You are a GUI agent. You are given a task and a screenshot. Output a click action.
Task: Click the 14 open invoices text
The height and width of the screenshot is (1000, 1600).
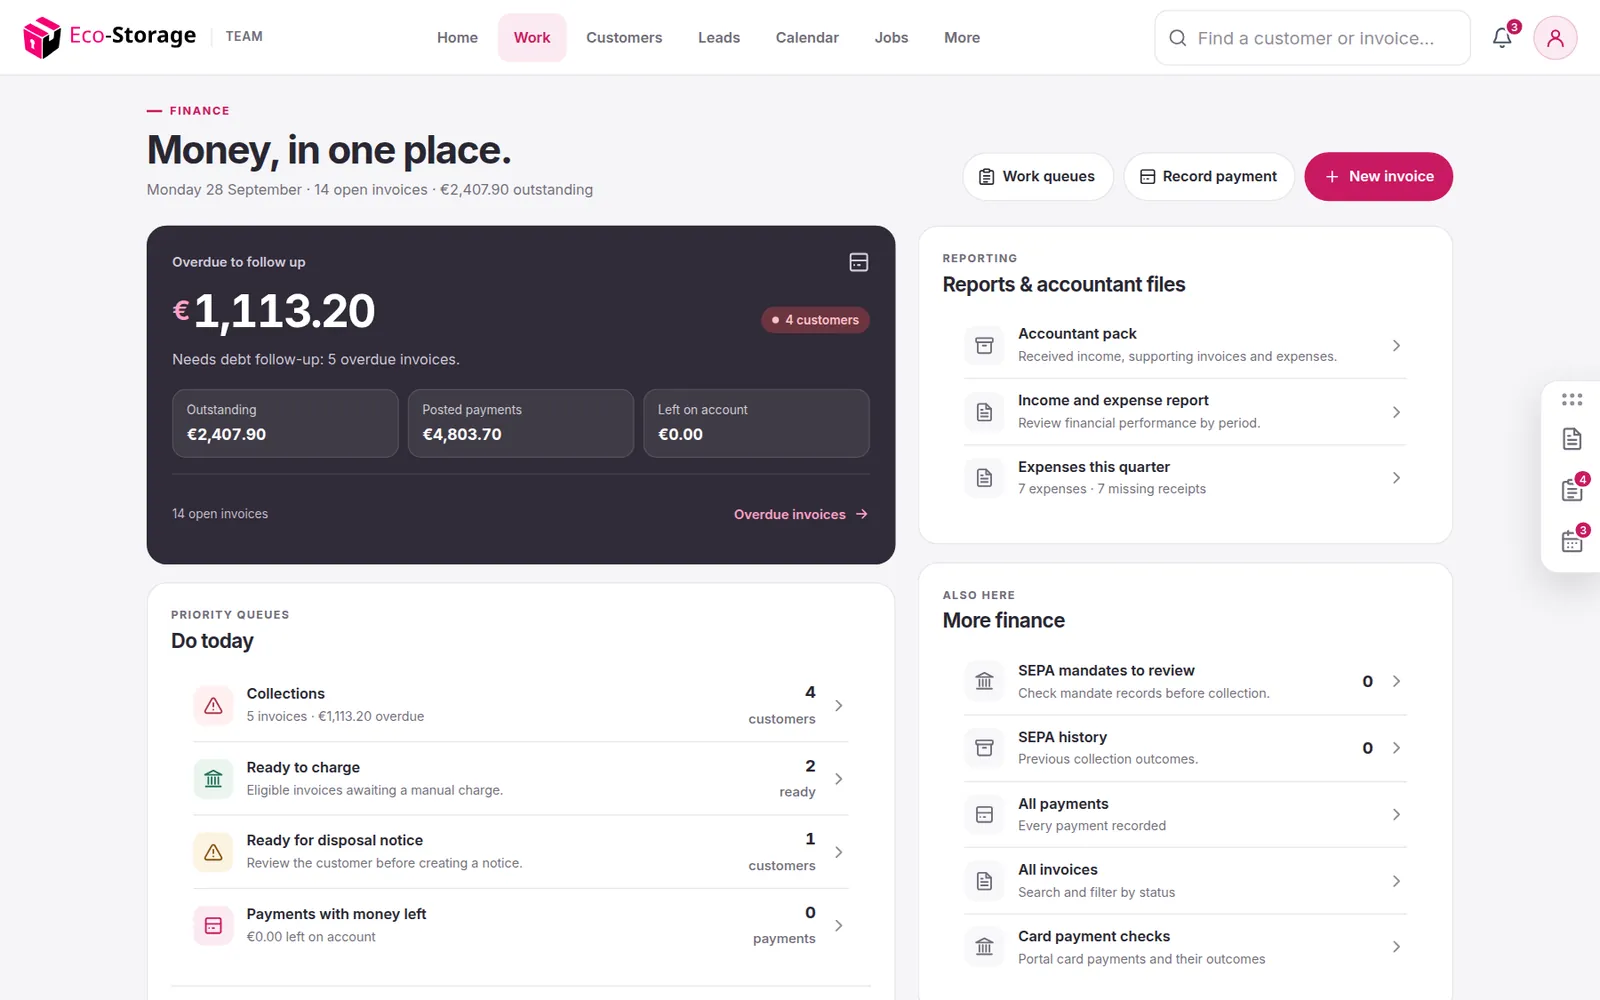220,514
